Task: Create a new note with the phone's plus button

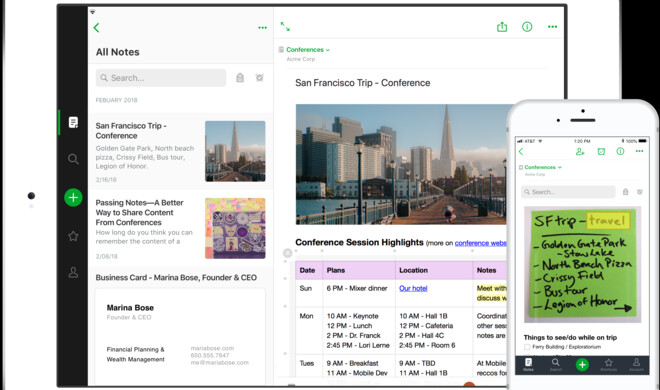Action: 582,365
